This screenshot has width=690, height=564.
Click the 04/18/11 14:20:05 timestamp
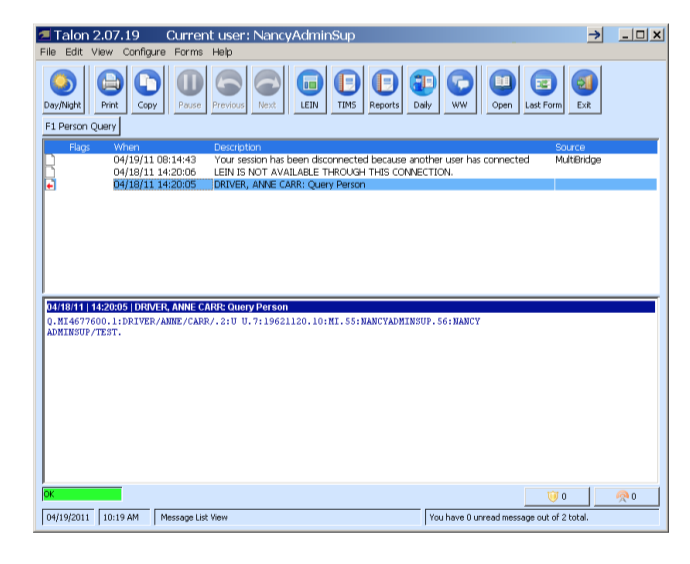[x=154, y=185]
